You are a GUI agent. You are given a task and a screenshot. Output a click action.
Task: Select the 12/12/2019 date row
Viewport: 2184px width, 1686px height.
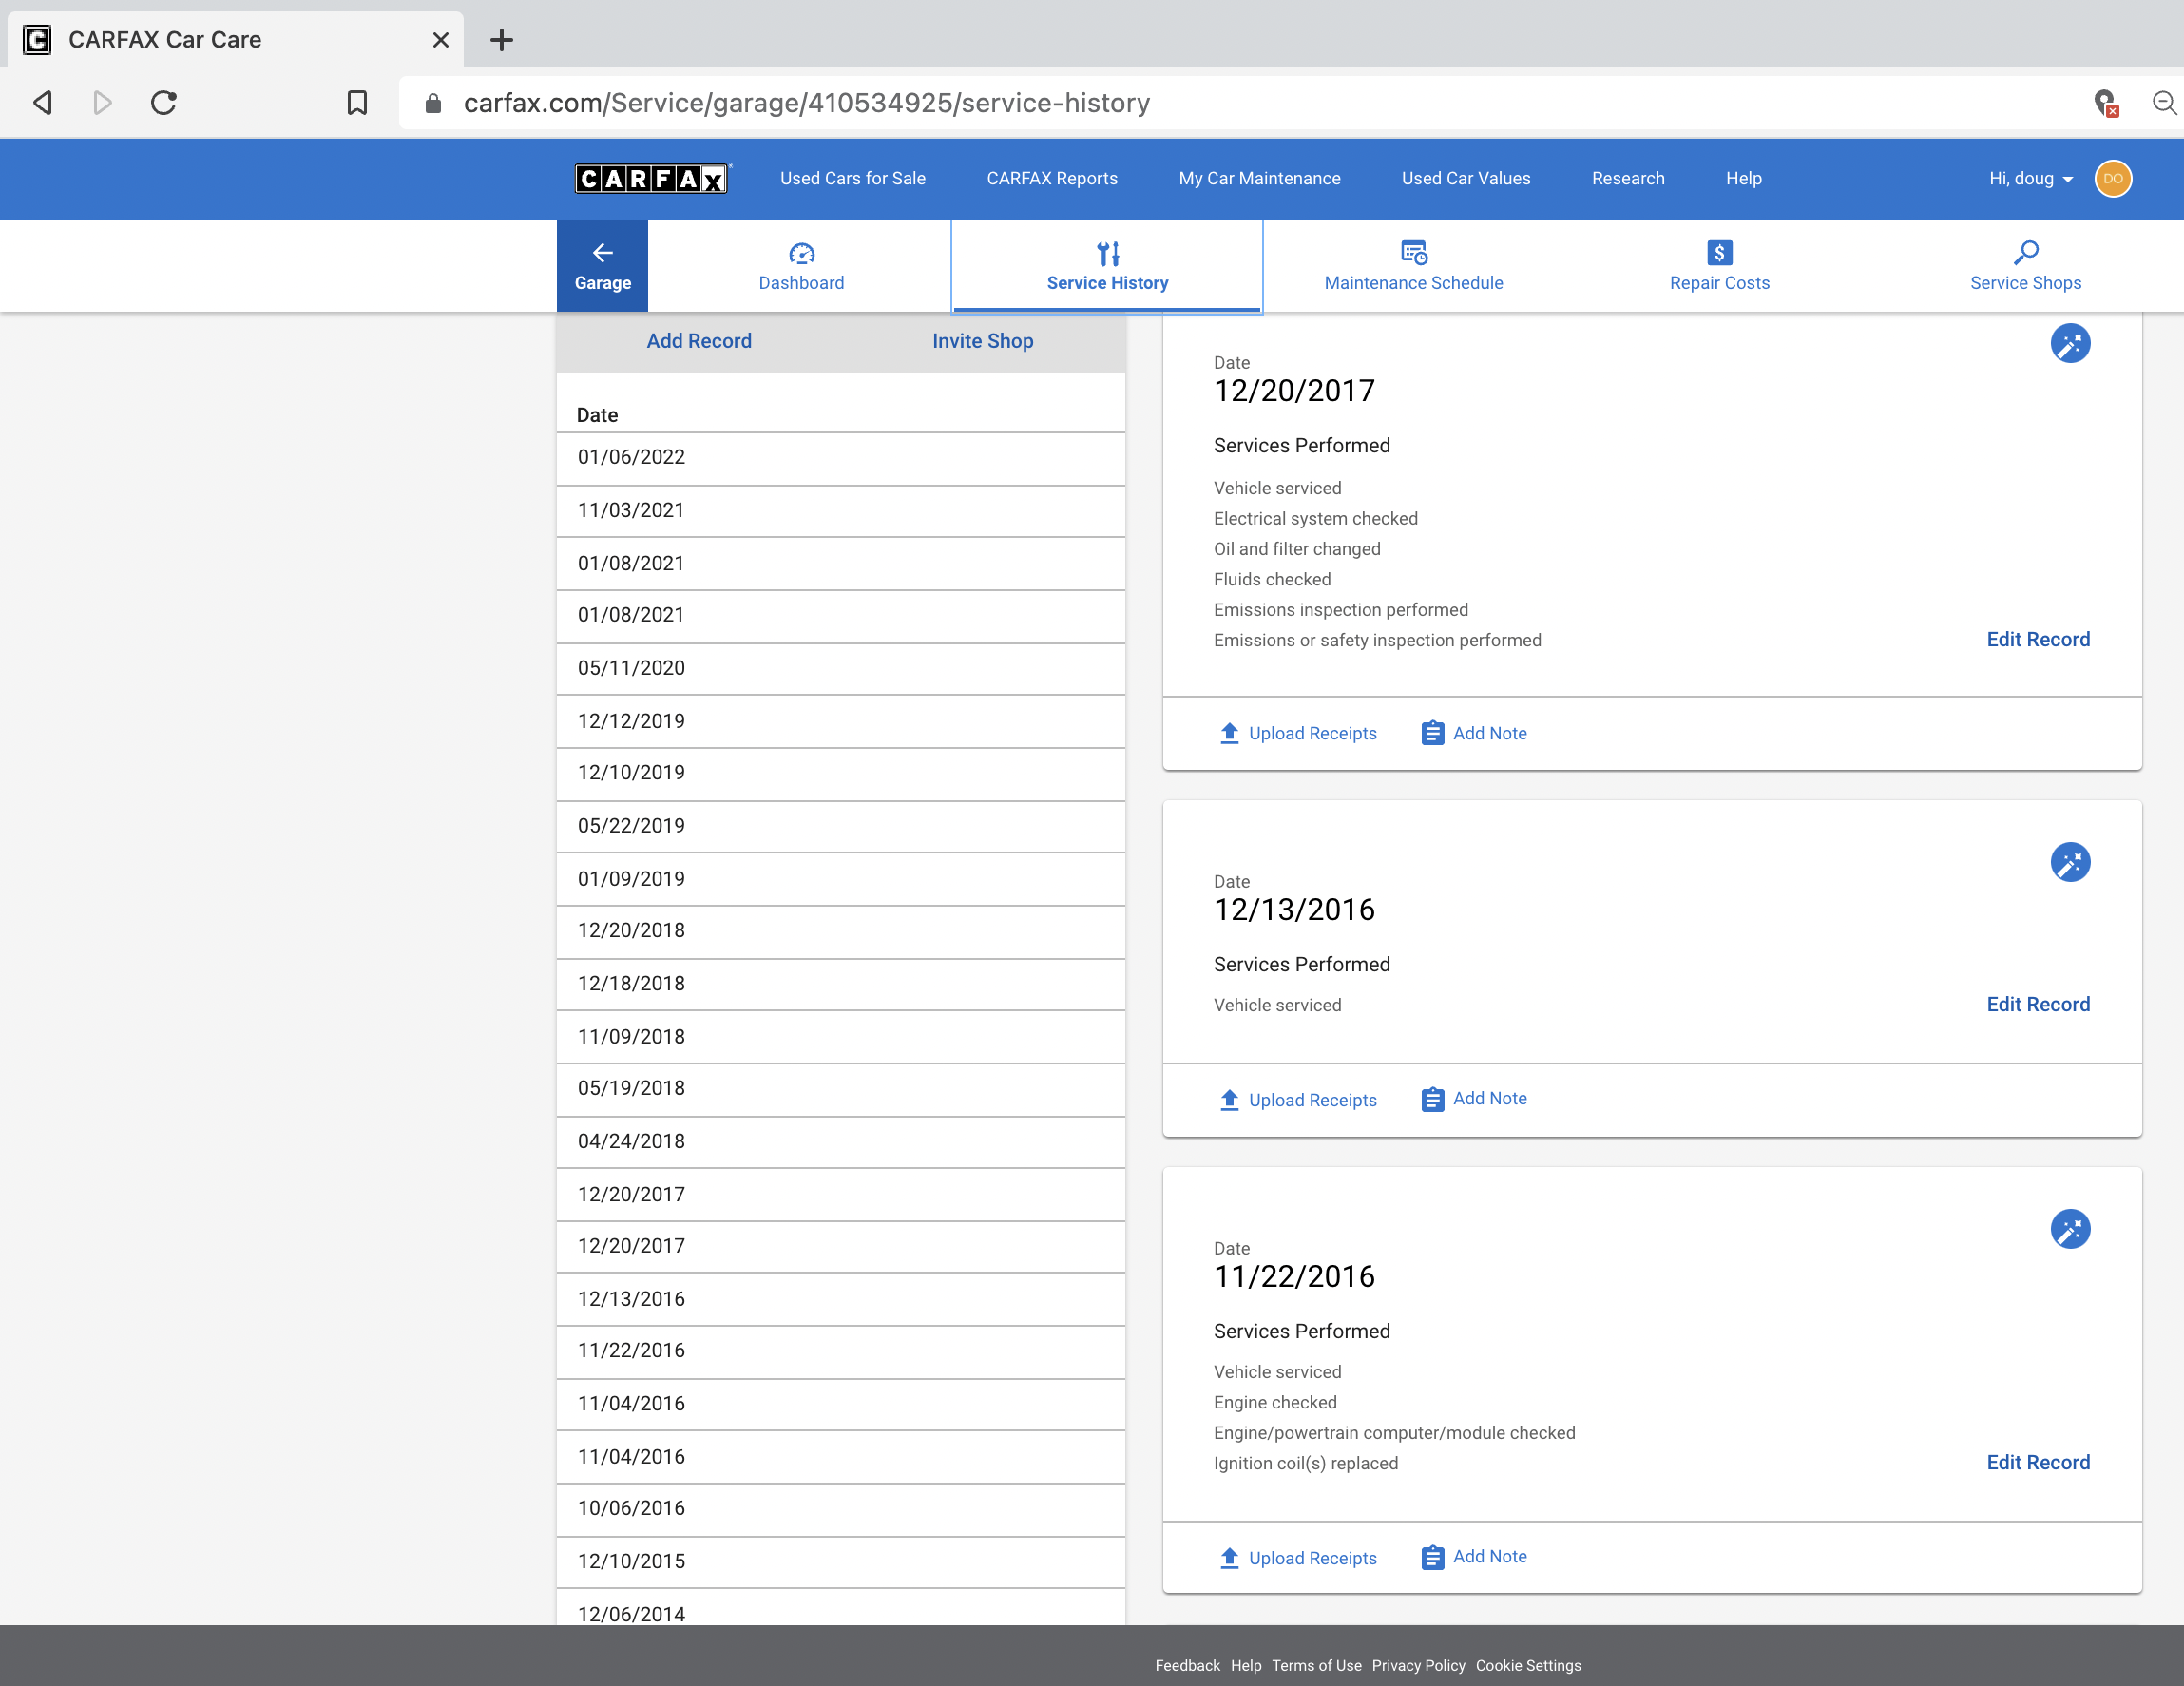840,721
